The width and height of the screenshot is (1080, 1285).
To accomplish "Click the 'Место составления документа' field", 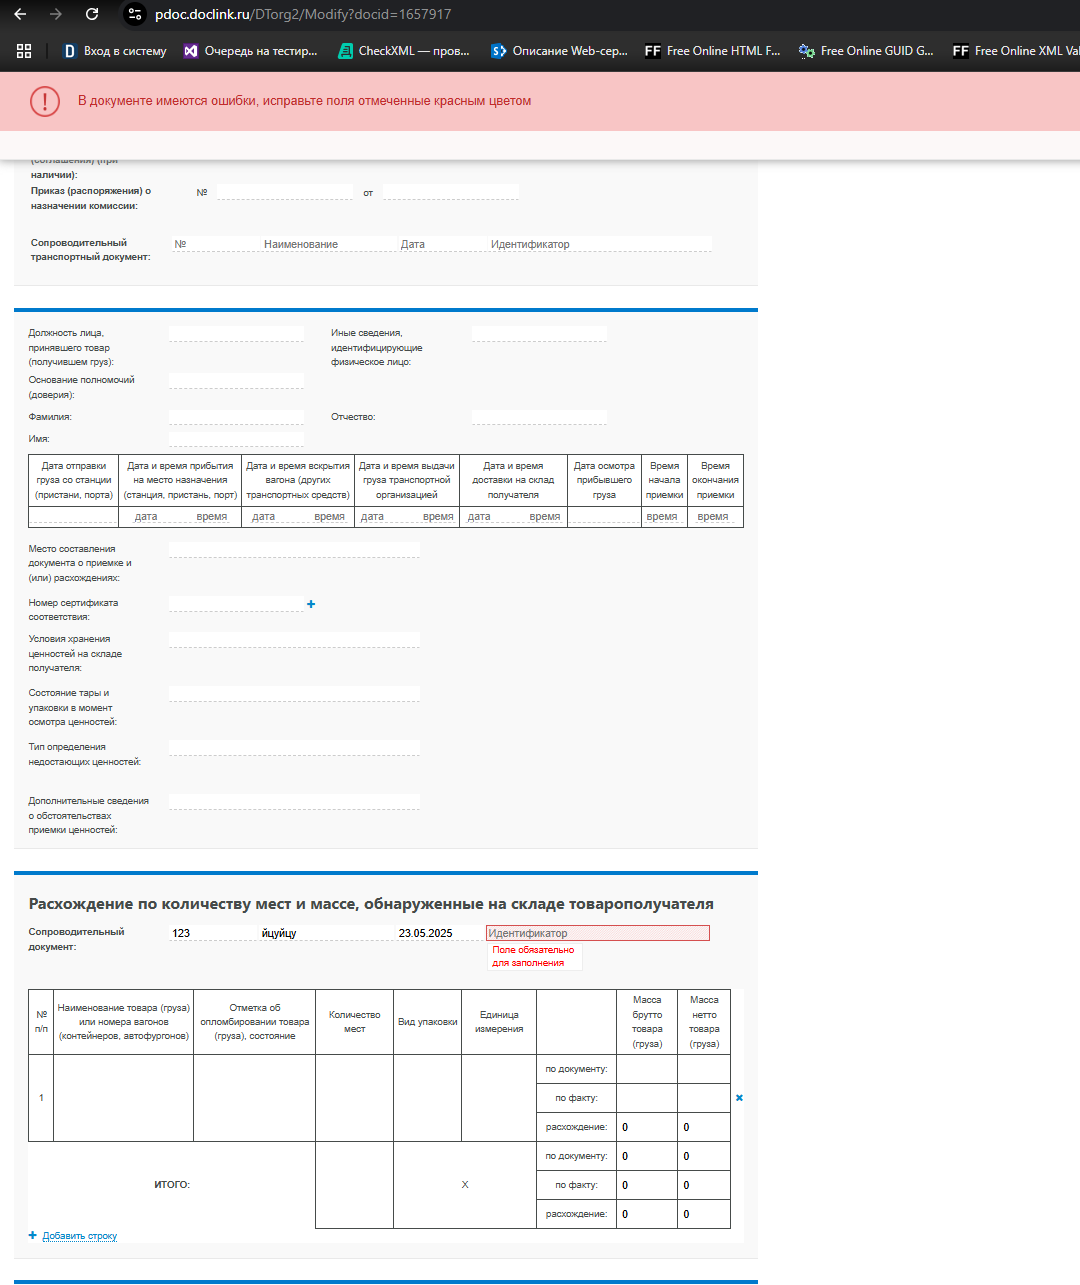I will [294, 550].
